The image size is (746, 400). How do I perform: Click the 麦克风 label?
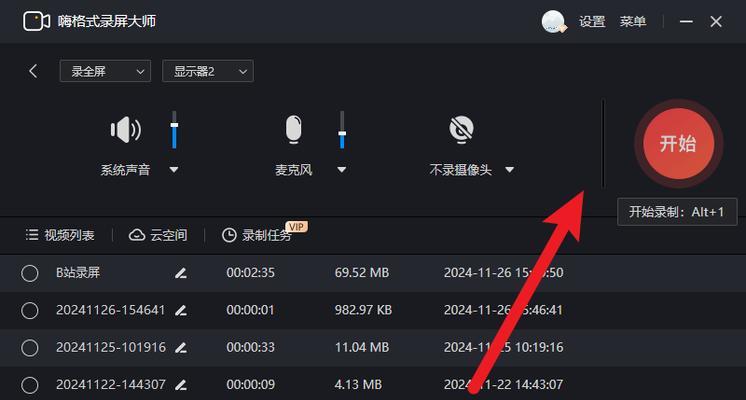294,170
